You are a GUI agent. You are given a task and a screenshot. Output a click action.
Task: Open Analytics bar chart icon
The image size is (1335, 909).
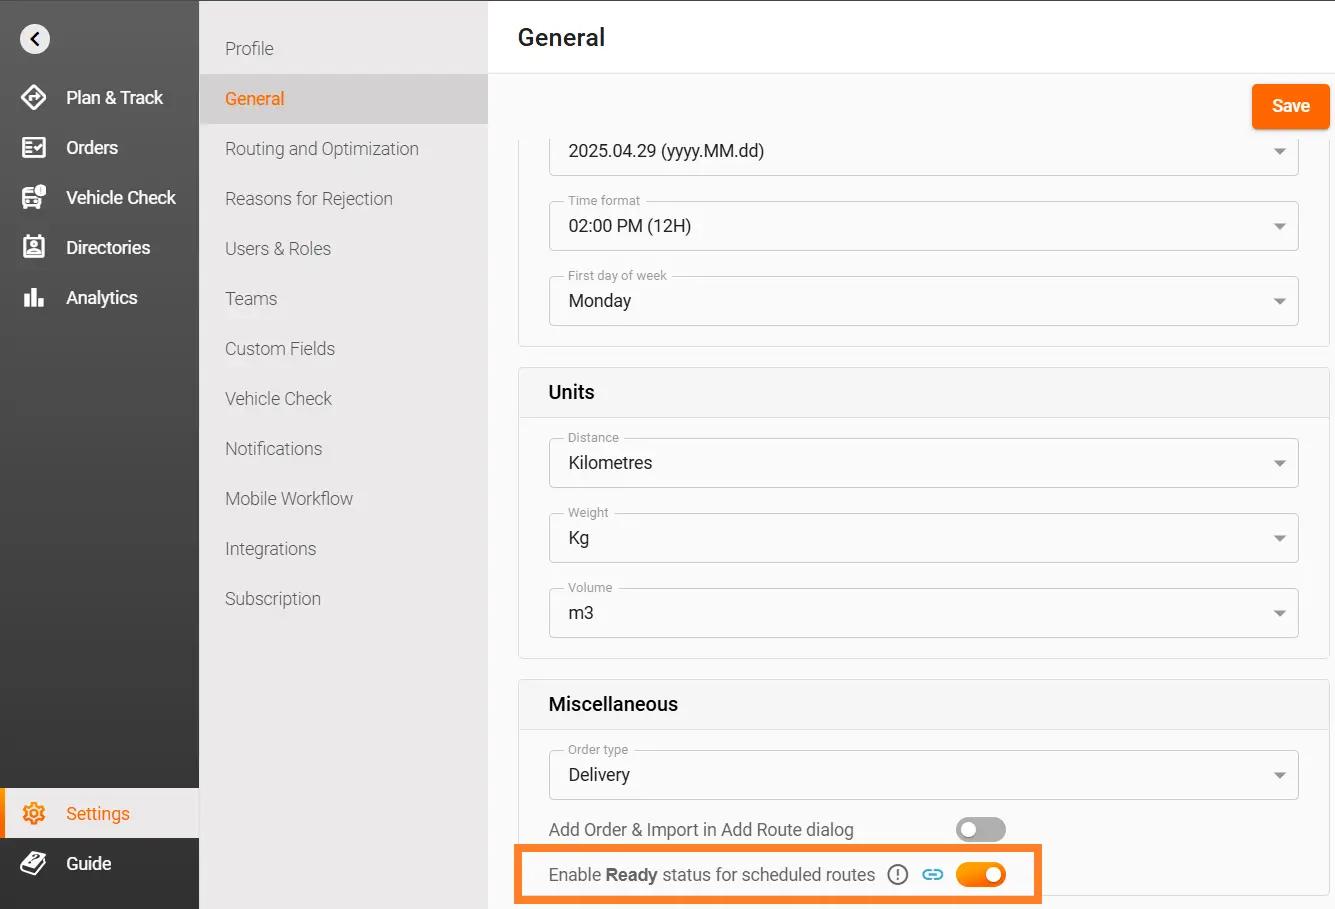tap(34, 297)
